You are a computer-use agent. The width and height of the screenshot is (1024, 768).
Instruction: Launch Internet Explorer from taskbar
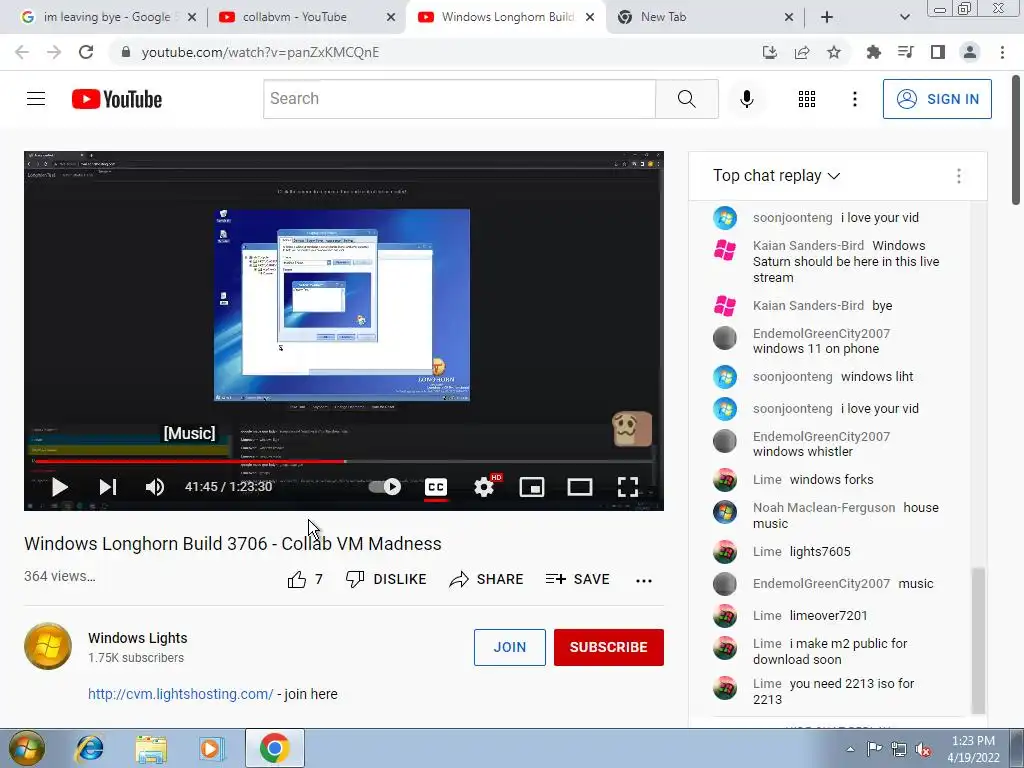[x=89, y=748]
